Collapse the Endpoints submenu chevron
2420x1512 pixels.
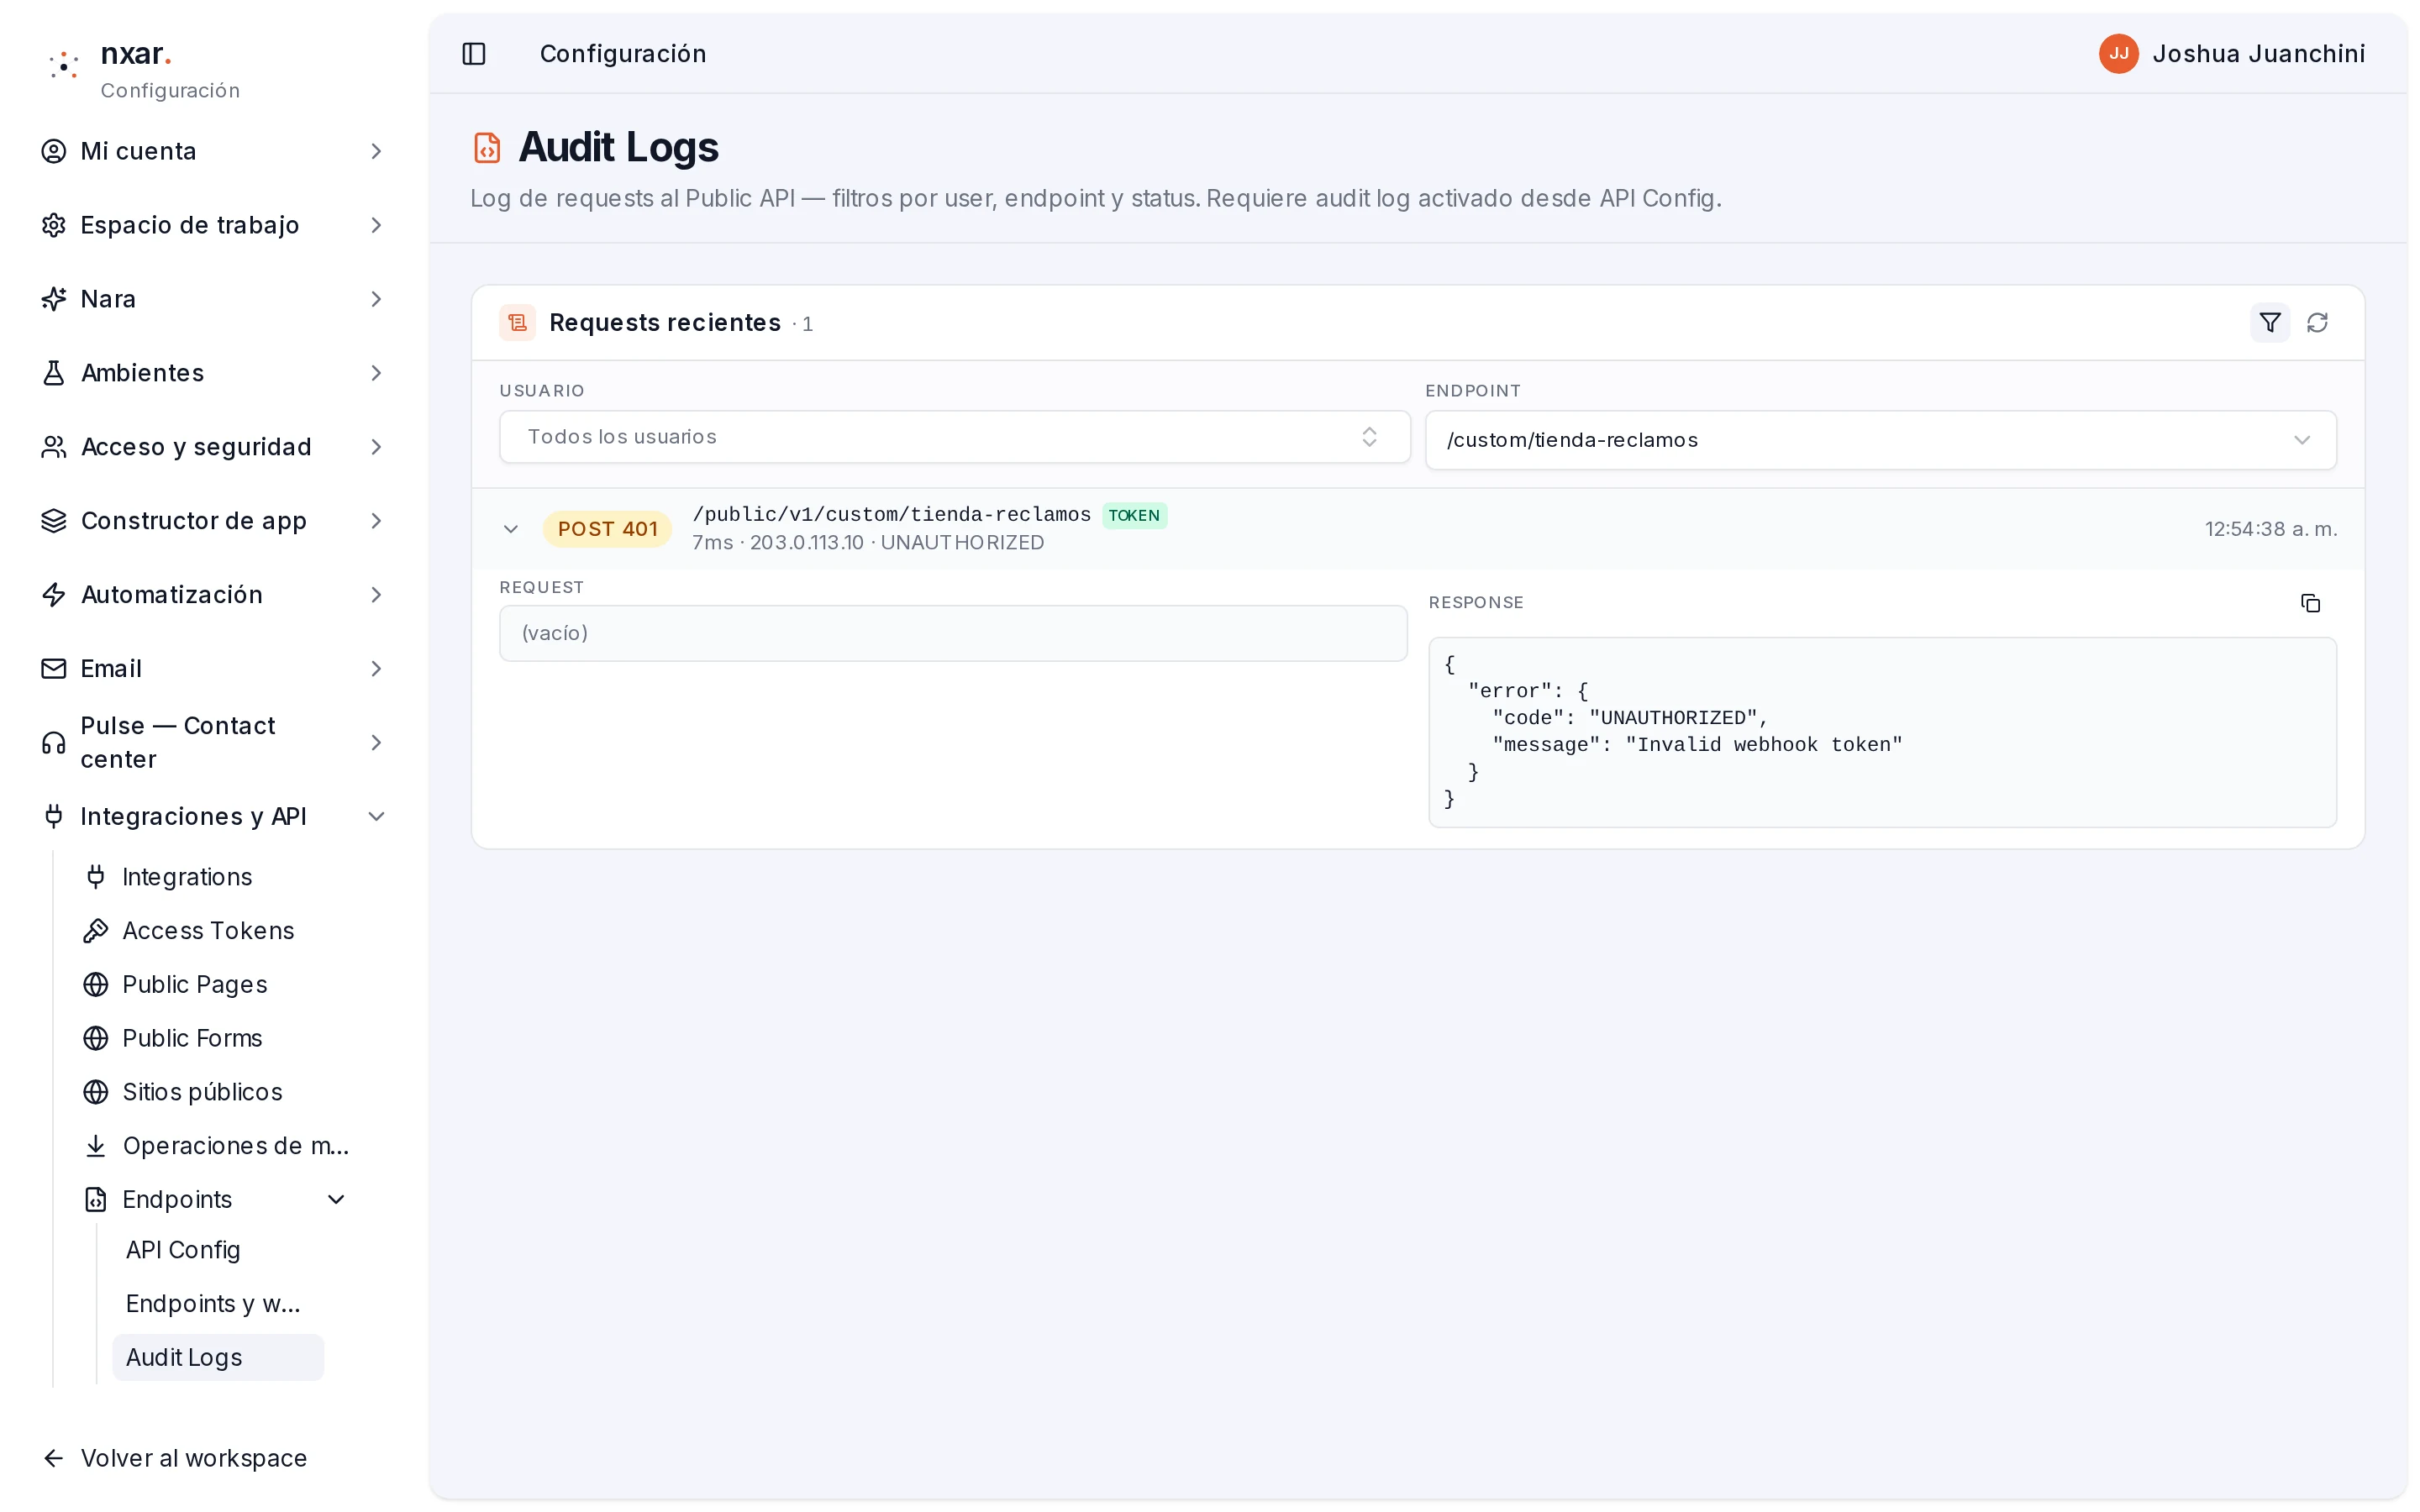[336, 1199]
